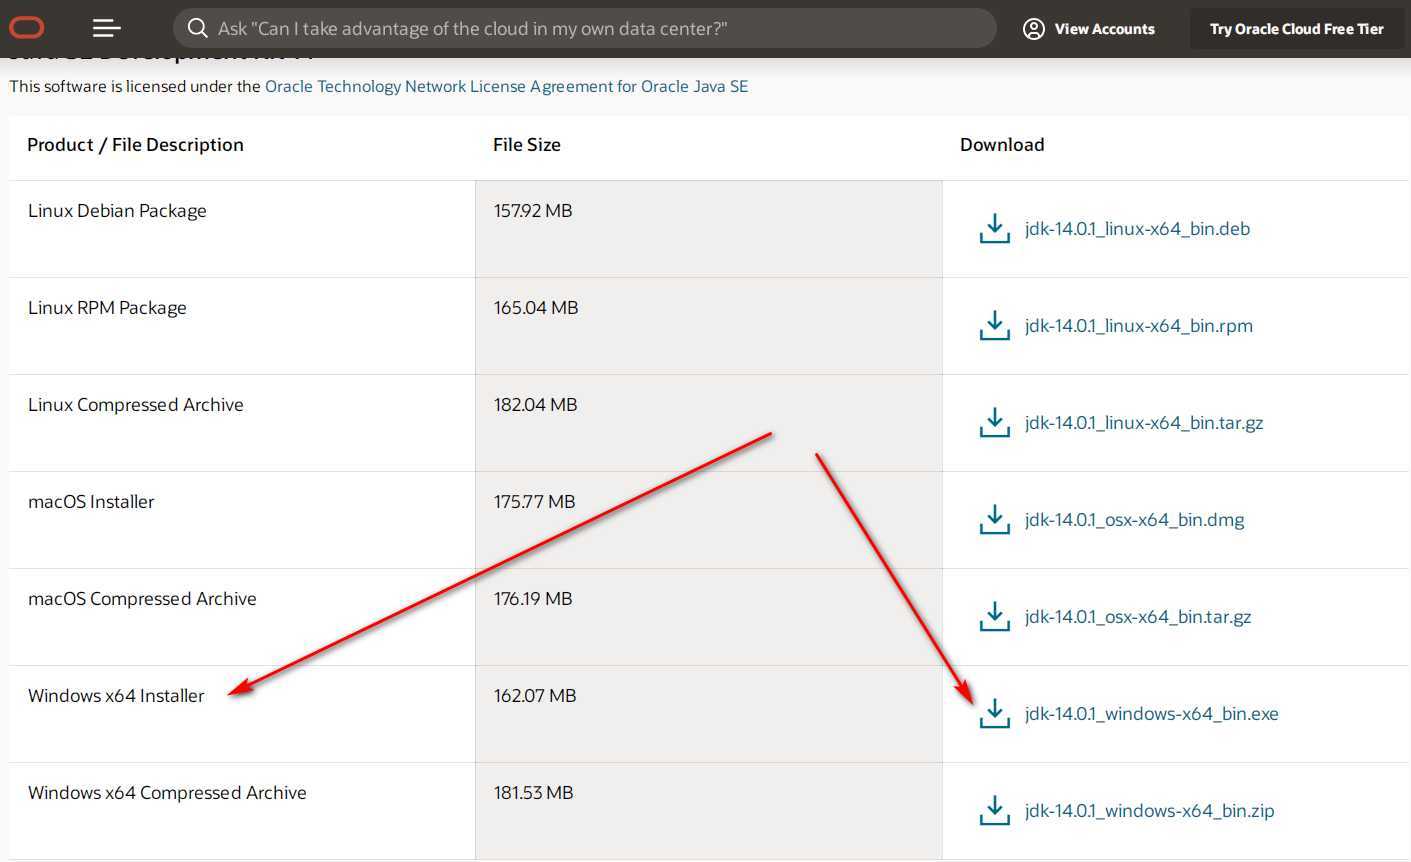
Task: Click the Oracle logo icon
Action: 27,28
